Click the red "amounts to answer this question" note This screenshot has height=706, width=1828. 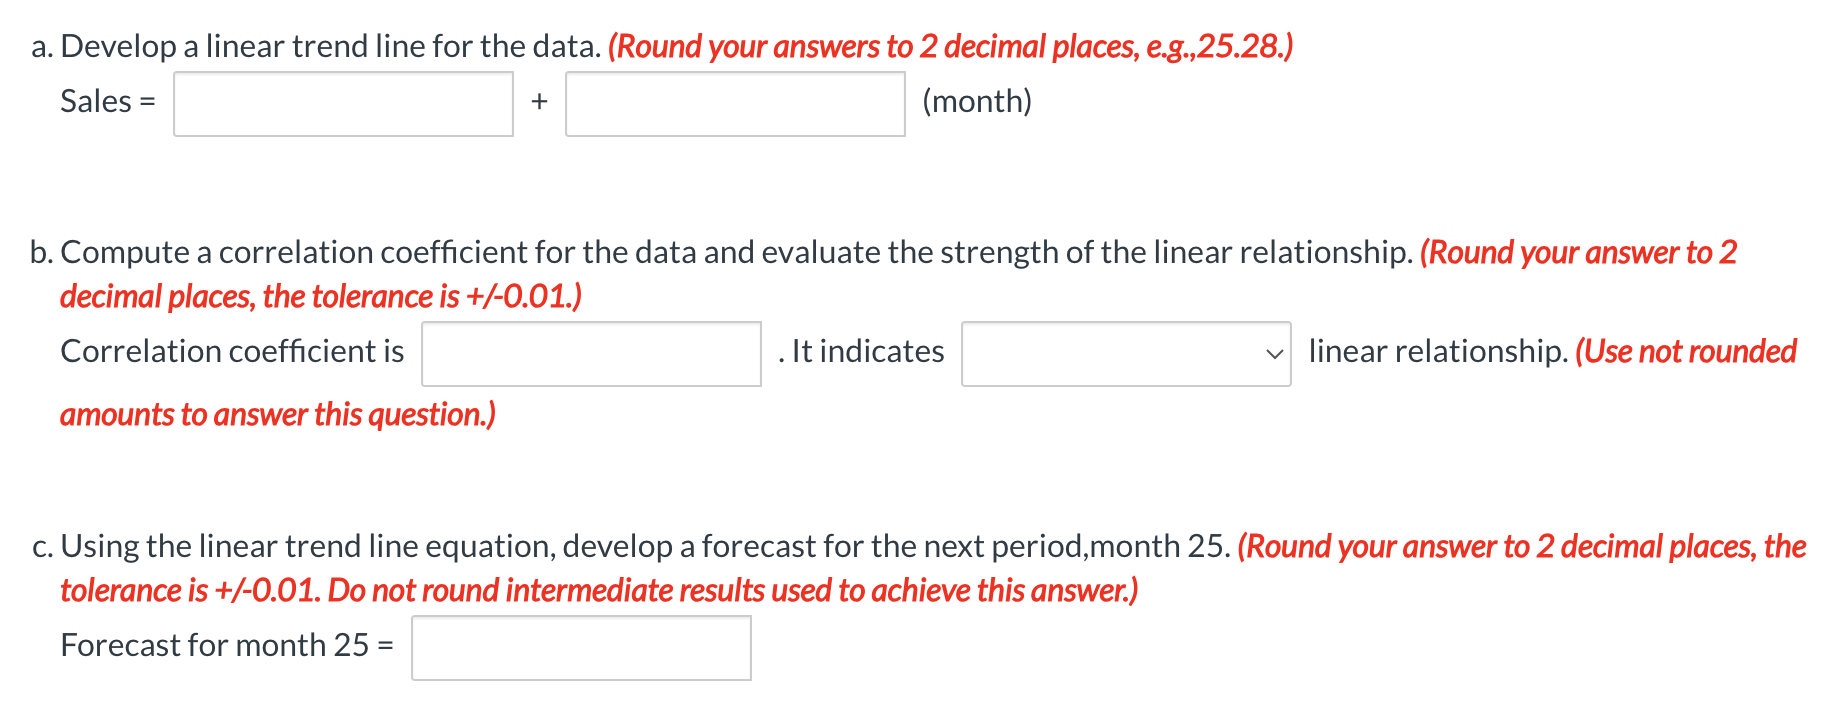coord(278,414)
